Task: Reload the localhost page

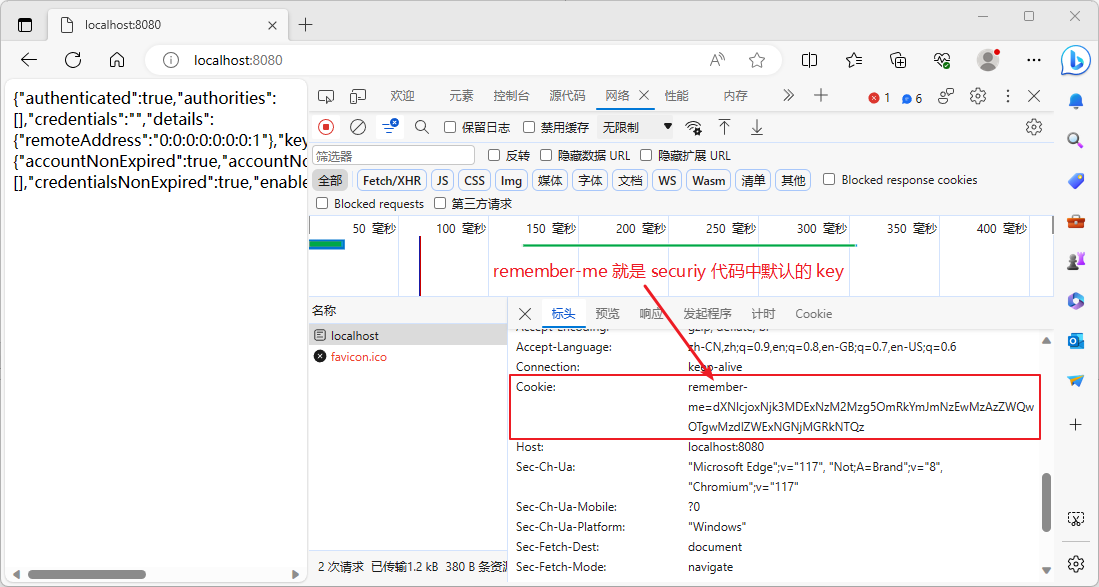Action: pos(73,60)
